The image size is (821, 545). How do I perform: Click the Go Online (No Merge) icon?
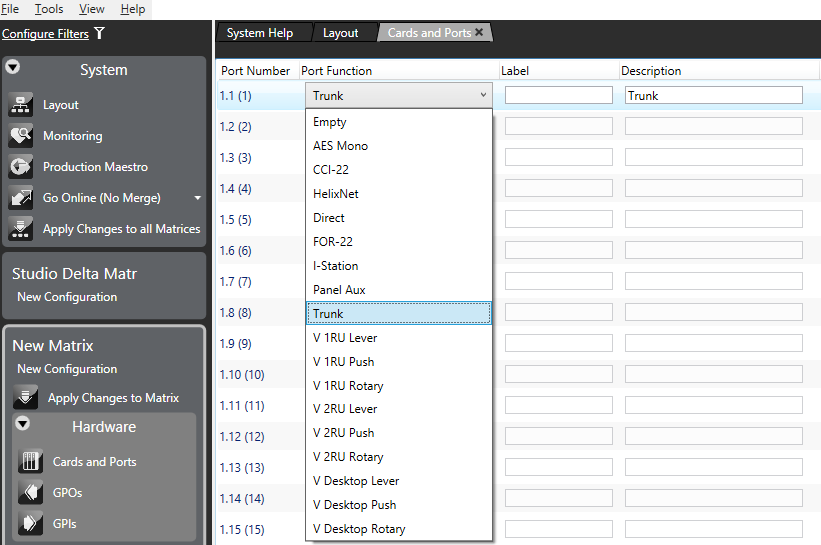tap(21, 198)
